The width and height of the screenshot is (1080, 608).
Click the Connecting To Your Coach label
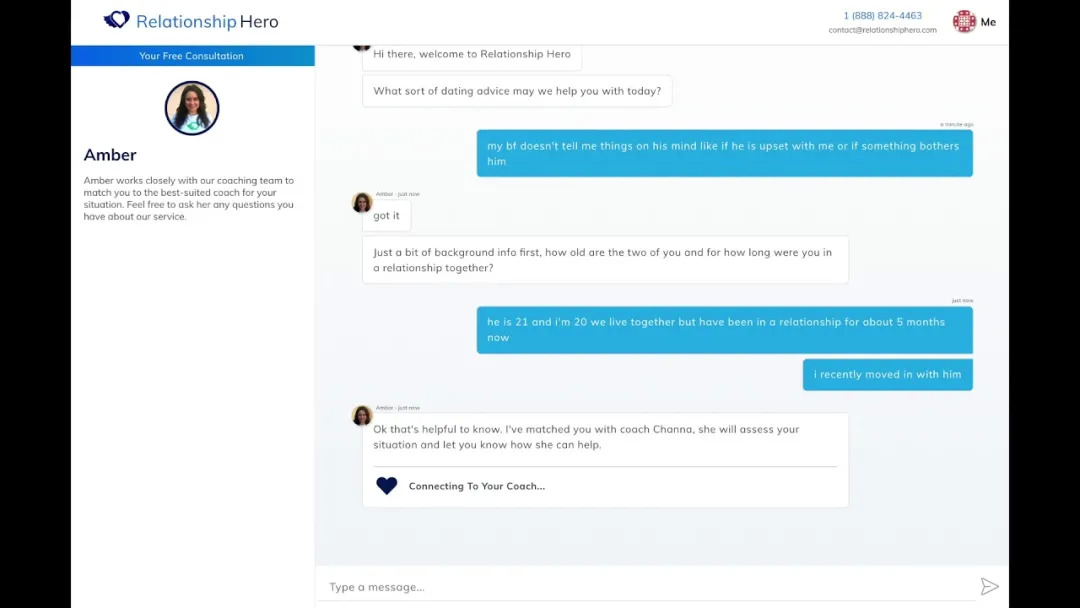tap(476, 486)
